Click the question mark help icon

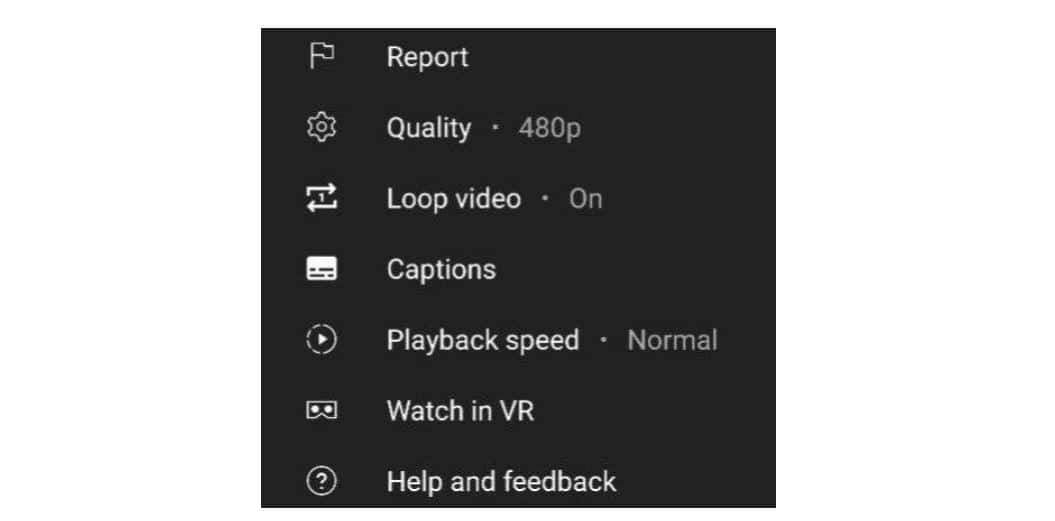tap(321, 482)
